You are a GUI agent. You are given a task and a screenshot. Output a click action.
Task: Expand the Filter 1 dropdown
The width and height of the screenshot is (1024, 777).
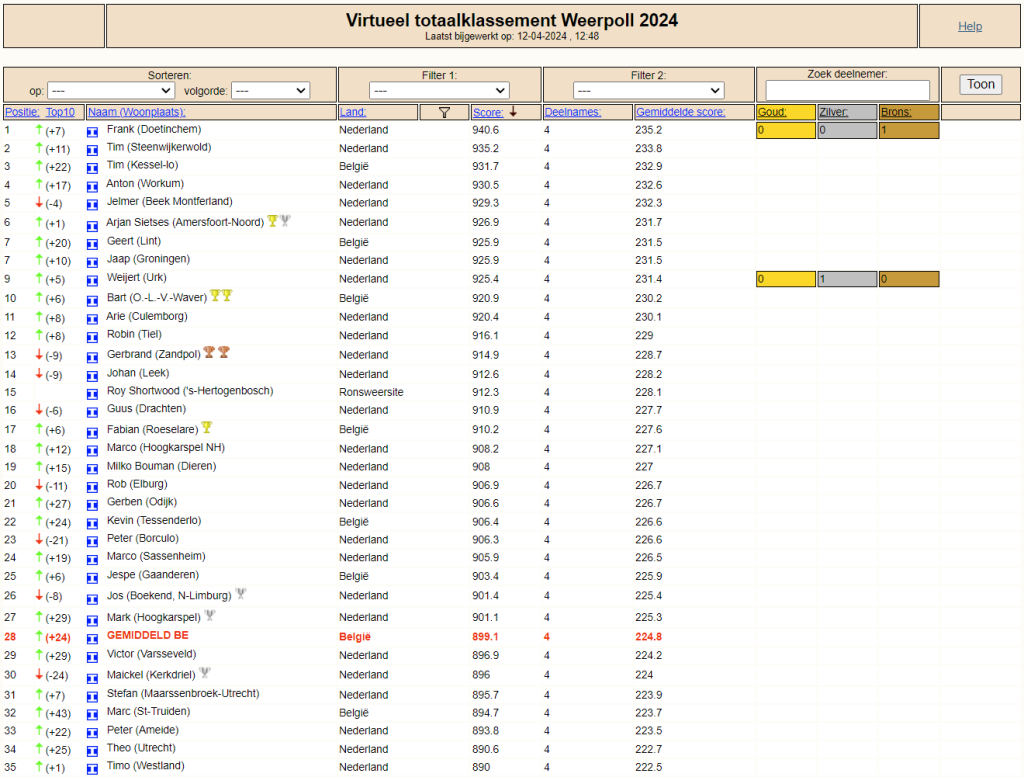click(x=439, y=90)
